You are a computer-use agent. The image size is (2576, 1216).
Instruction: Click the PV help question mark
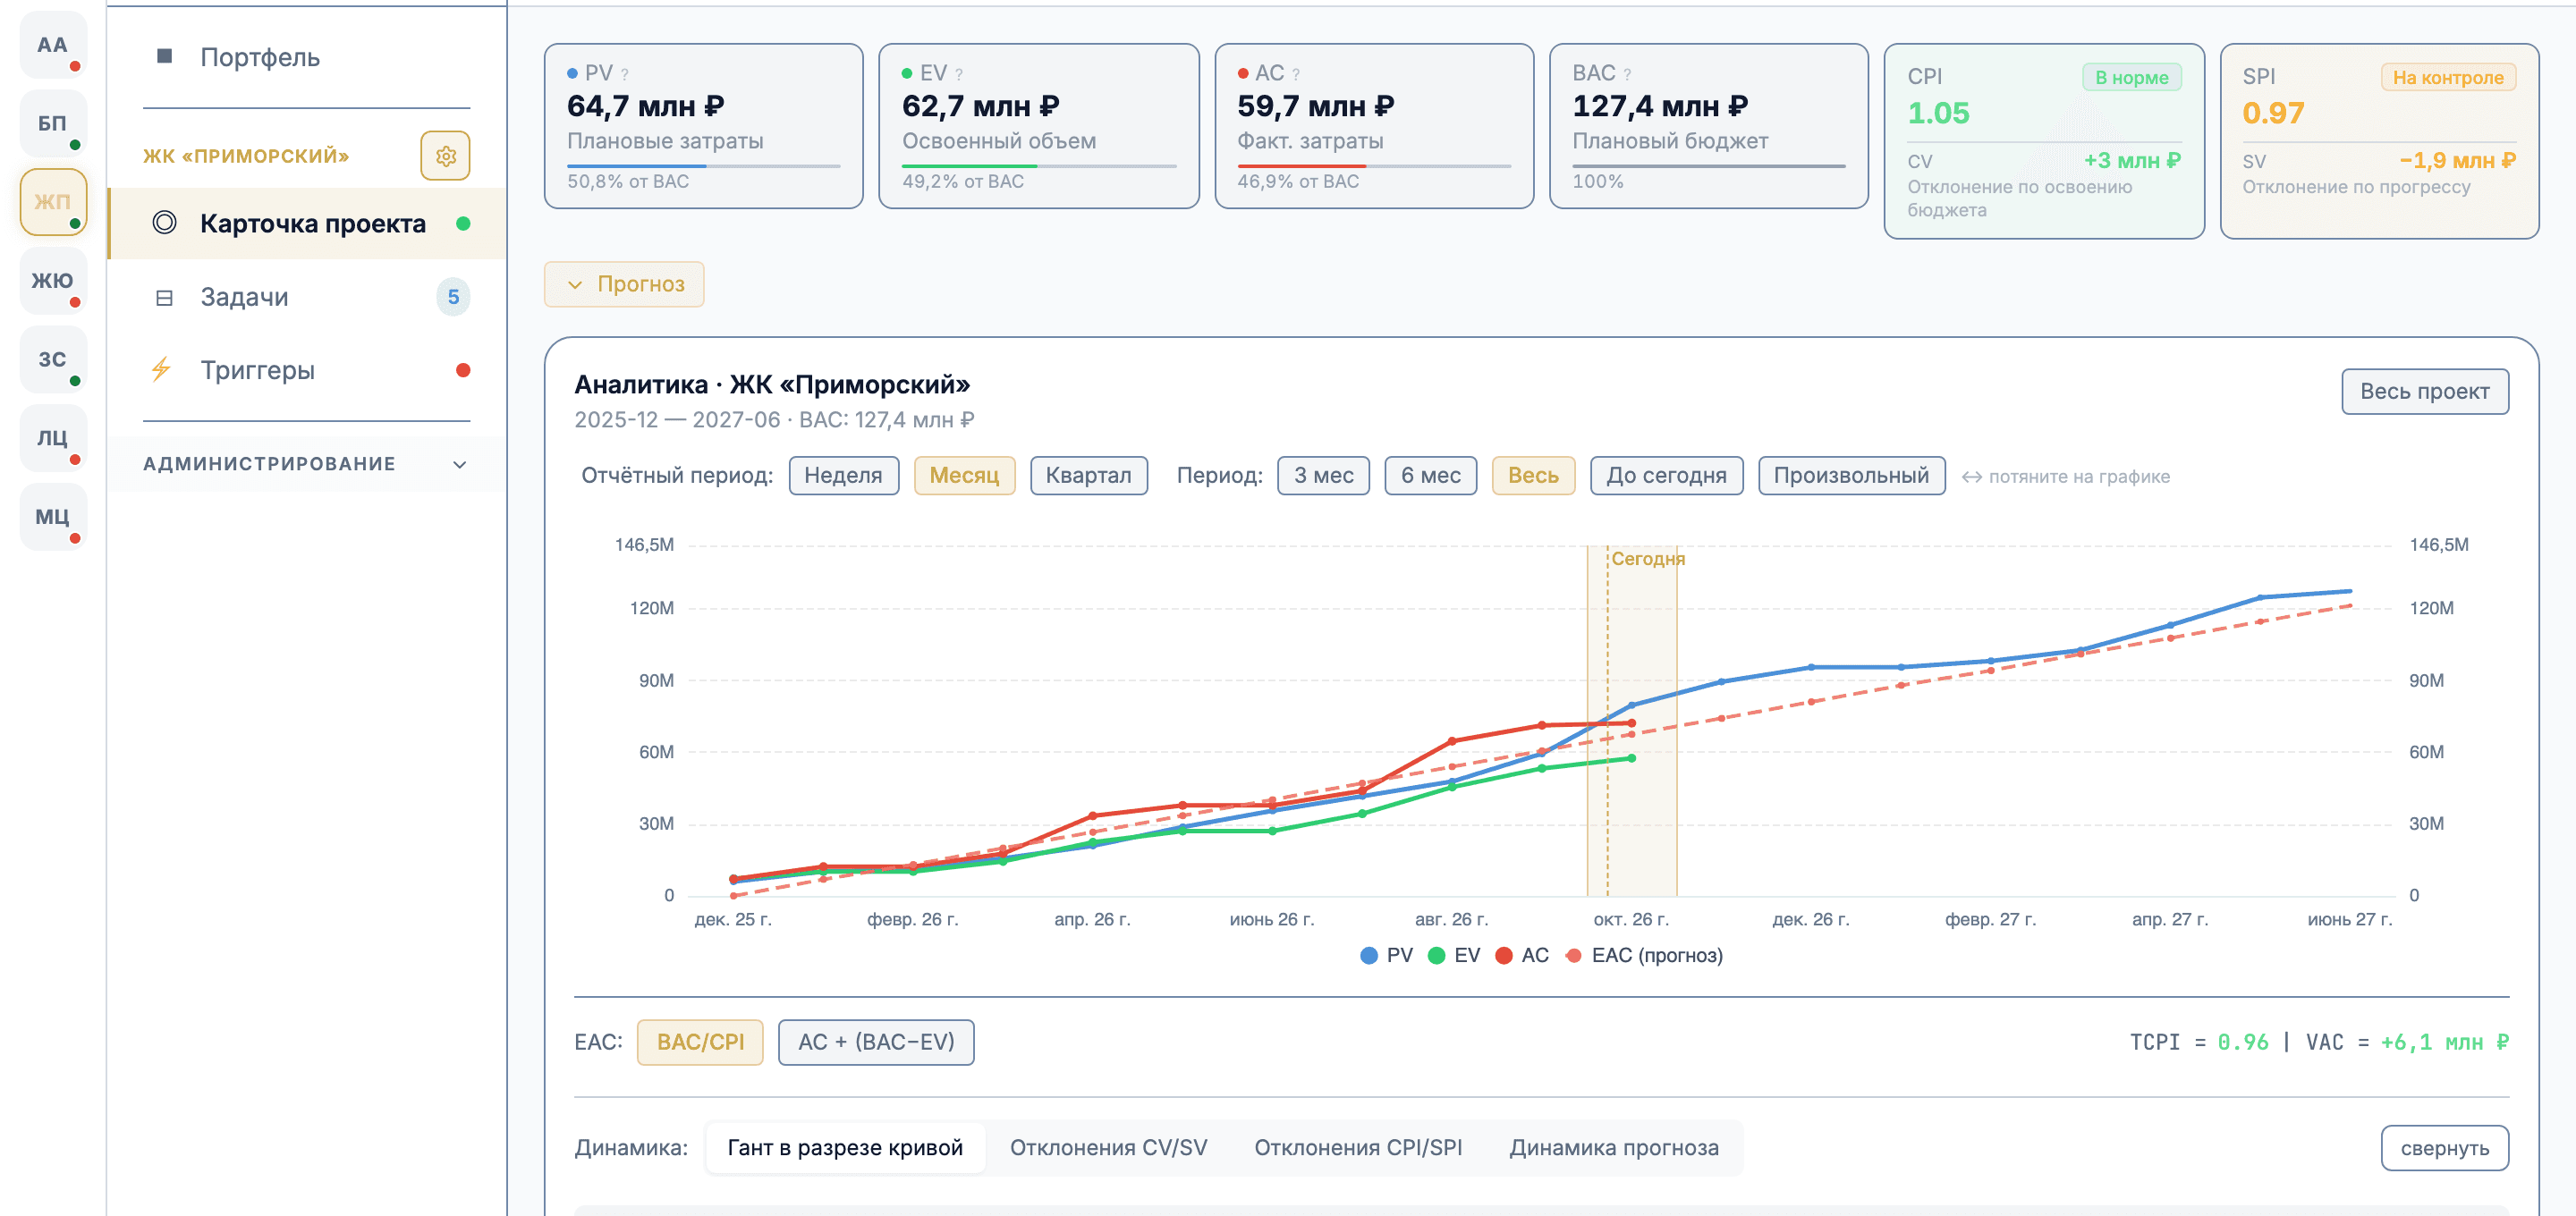coord(625,74)
